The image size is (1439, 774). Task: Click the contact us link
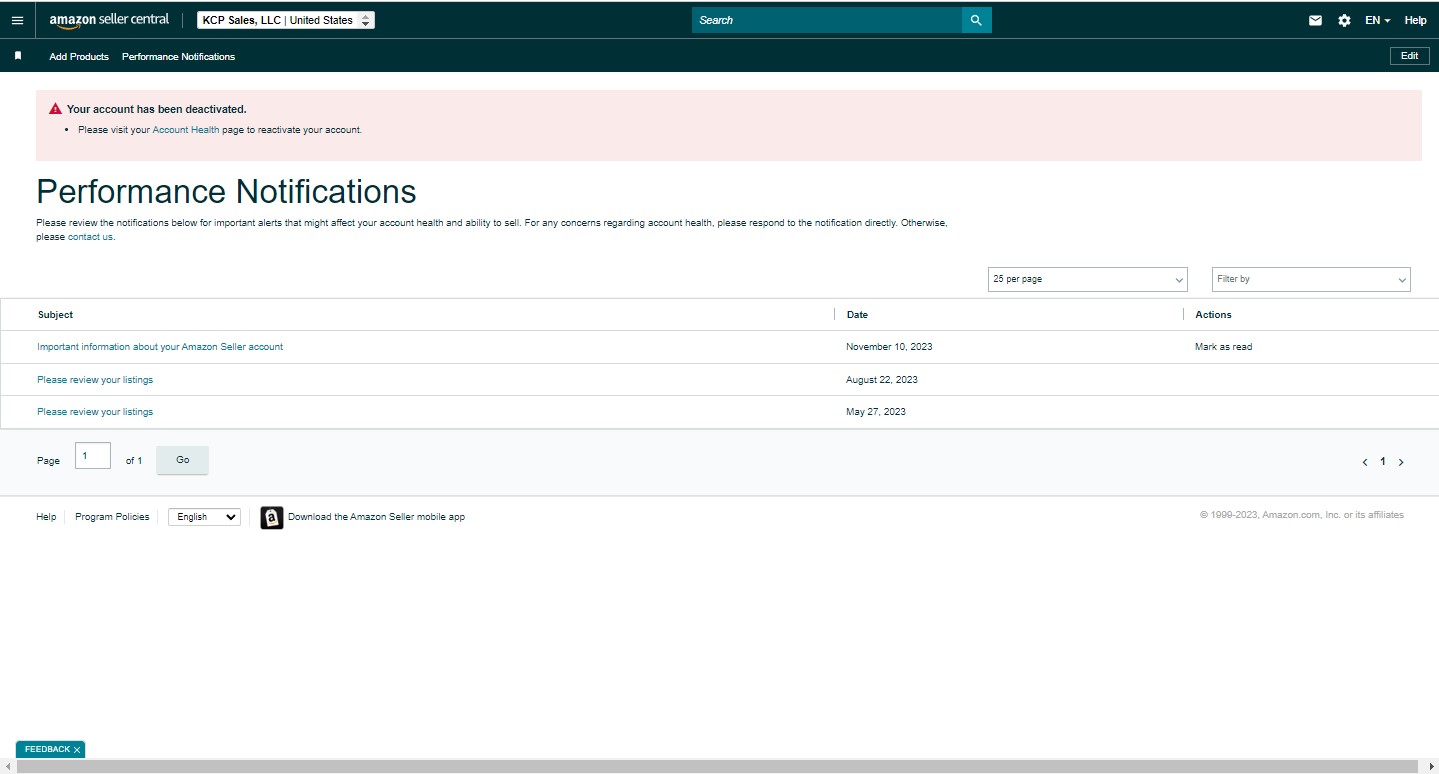click(90, 237)
